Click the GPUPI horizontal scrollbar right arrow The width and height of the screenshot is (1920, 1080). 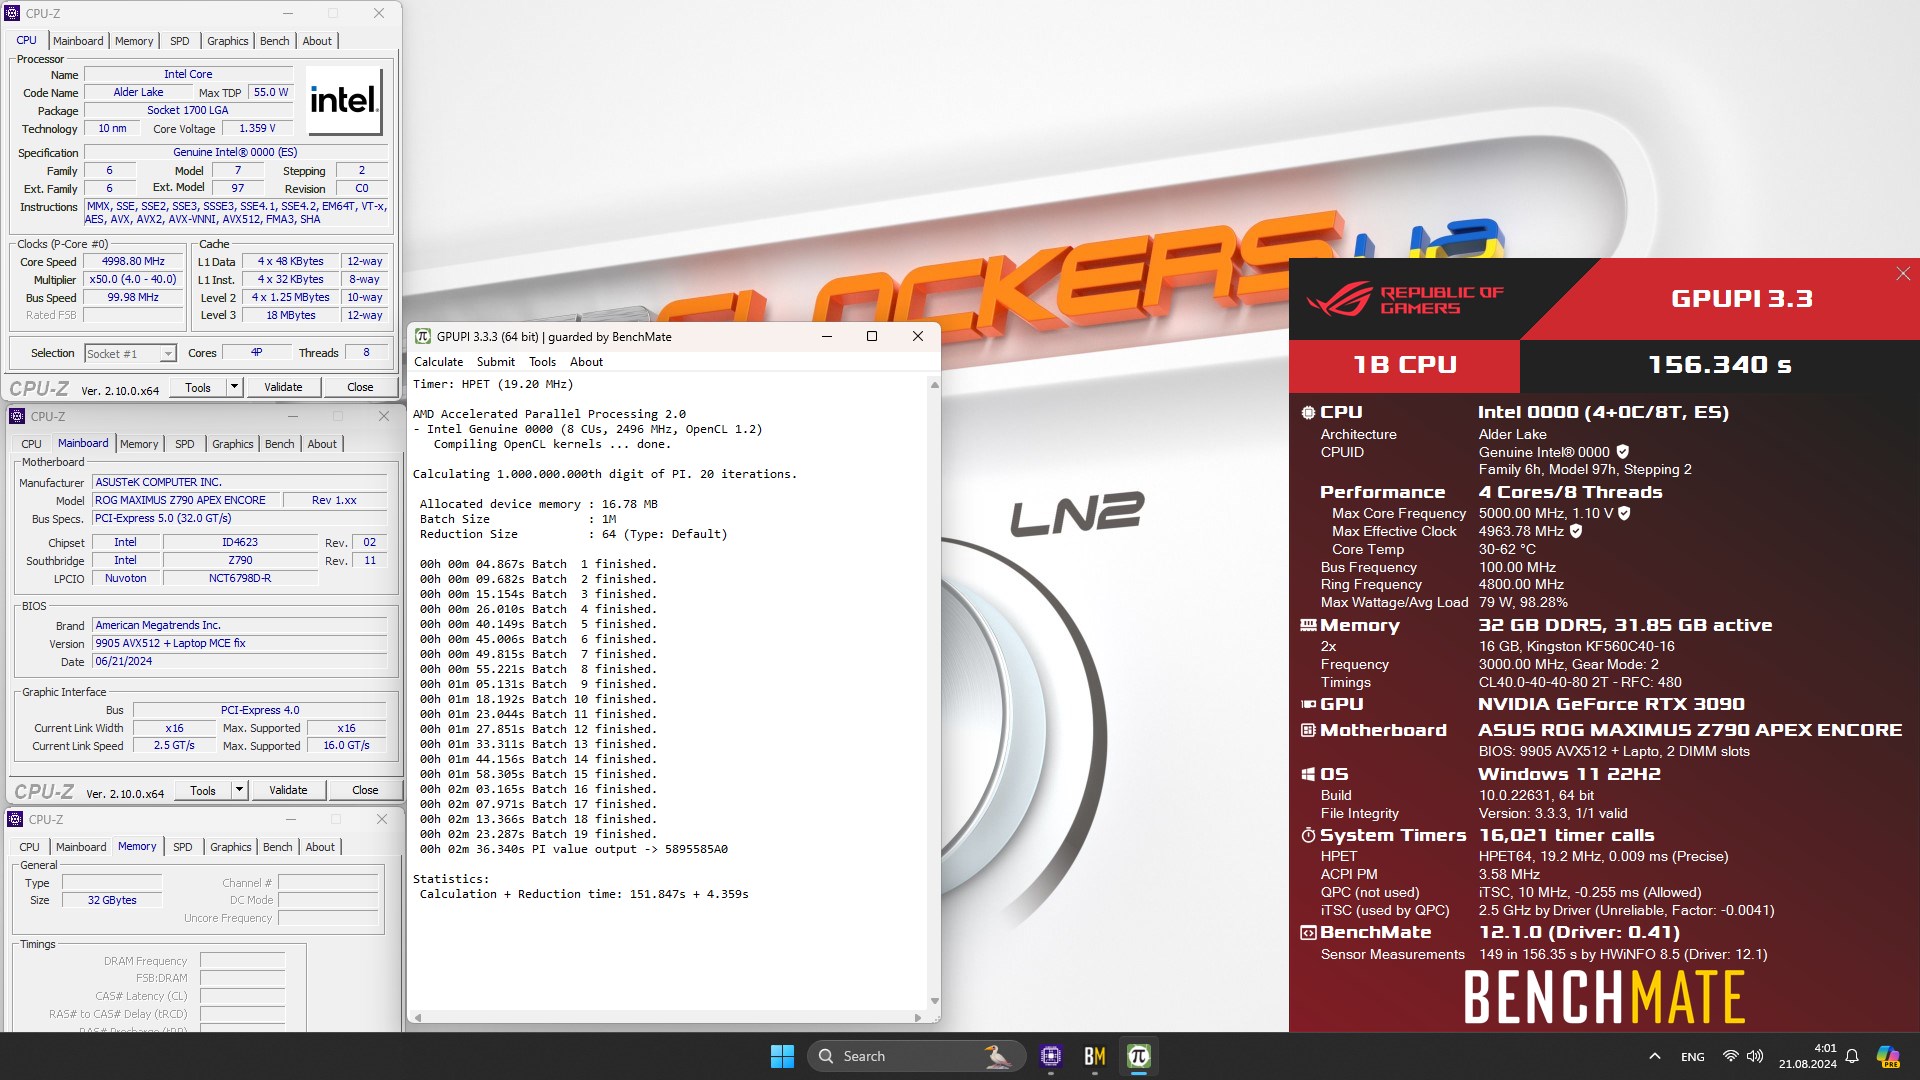(918, 1018)
